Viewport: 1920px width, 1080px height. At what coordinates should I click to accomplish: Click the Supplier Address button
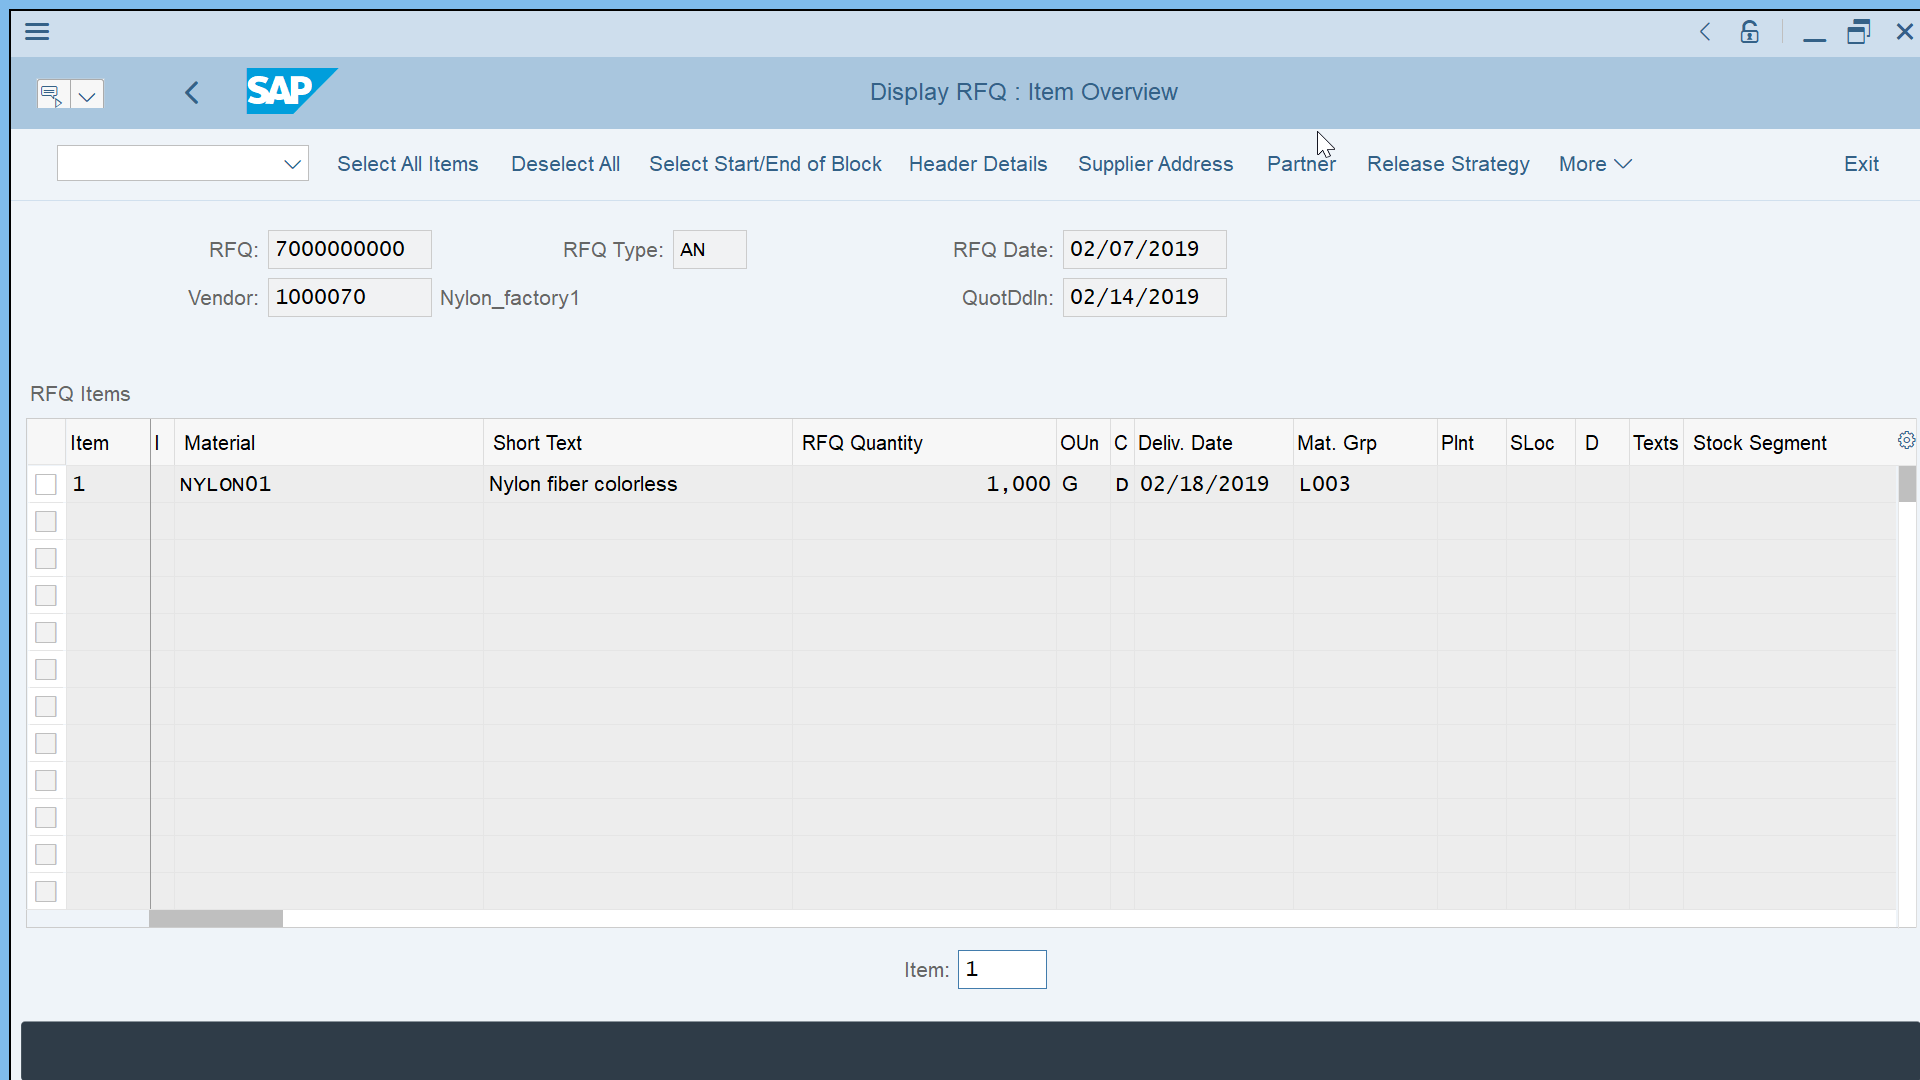click(x=1156, y=164)
